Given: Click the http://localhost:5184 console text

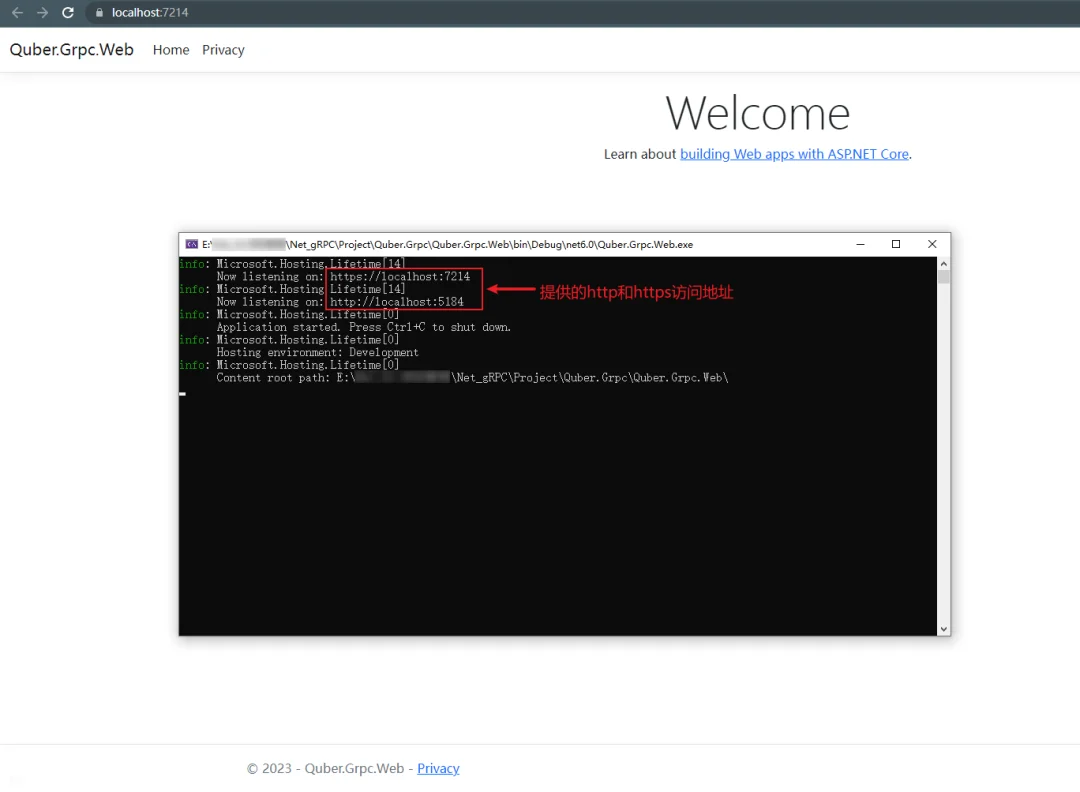Looking at the screenshot, I should click(x=397, y=302).
